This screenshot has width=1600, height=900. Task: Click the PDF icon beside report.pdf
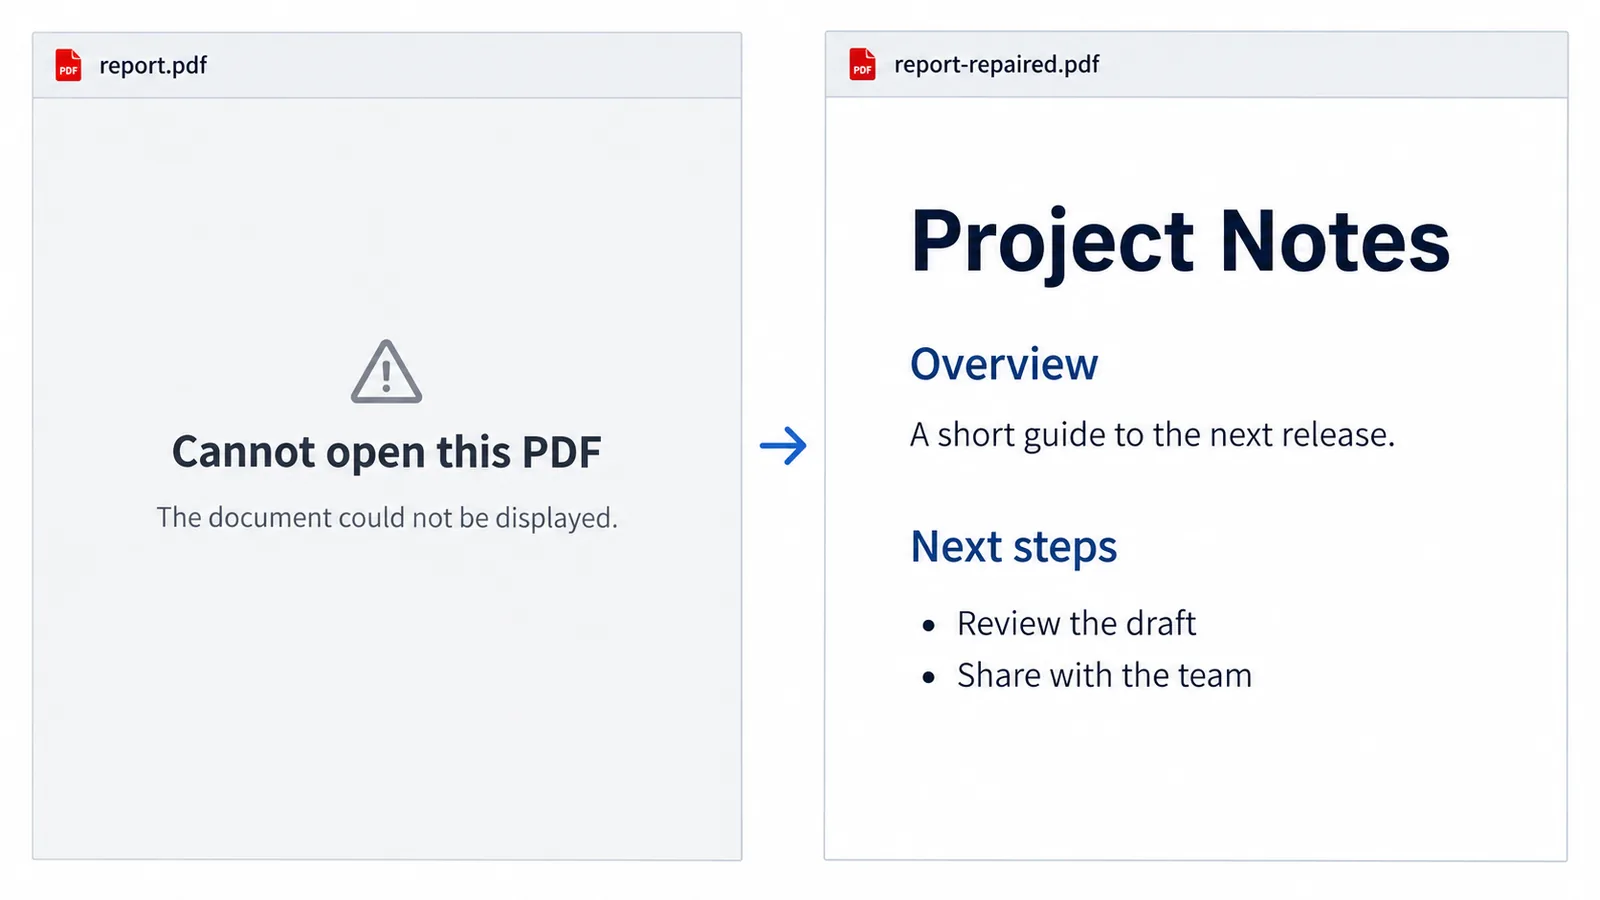[x=68, y=65]
